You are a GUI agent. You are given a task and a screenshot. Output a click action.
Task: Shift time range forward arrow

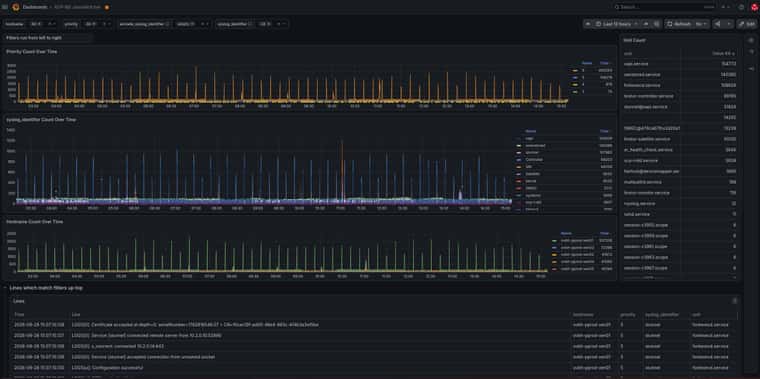(646, 24)
